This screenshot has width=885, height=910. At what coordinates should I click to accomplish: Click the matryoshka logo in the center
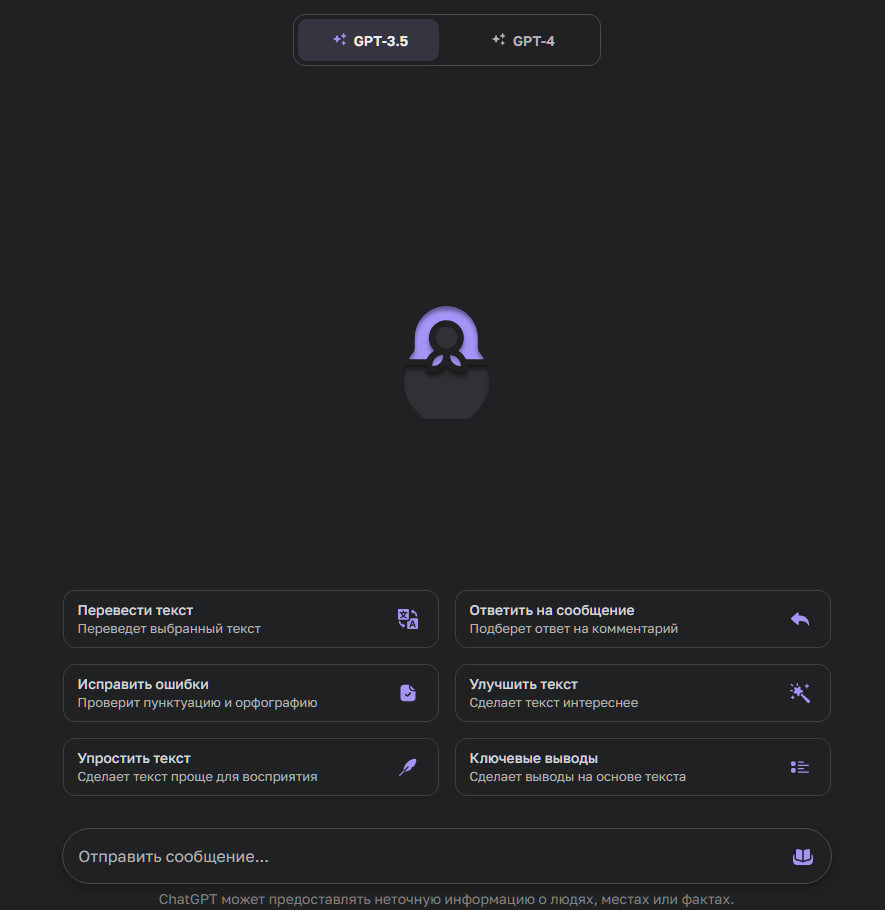[446, 362]
